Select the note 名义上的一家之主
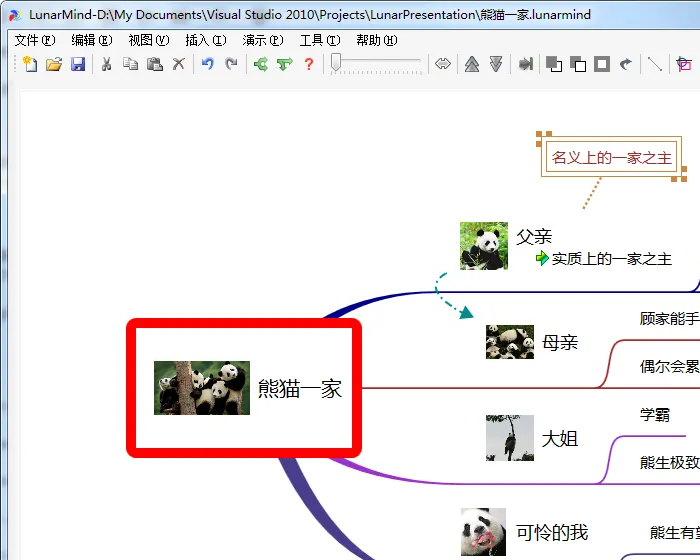Screen dimensions: 700x560 coord(611,157)
